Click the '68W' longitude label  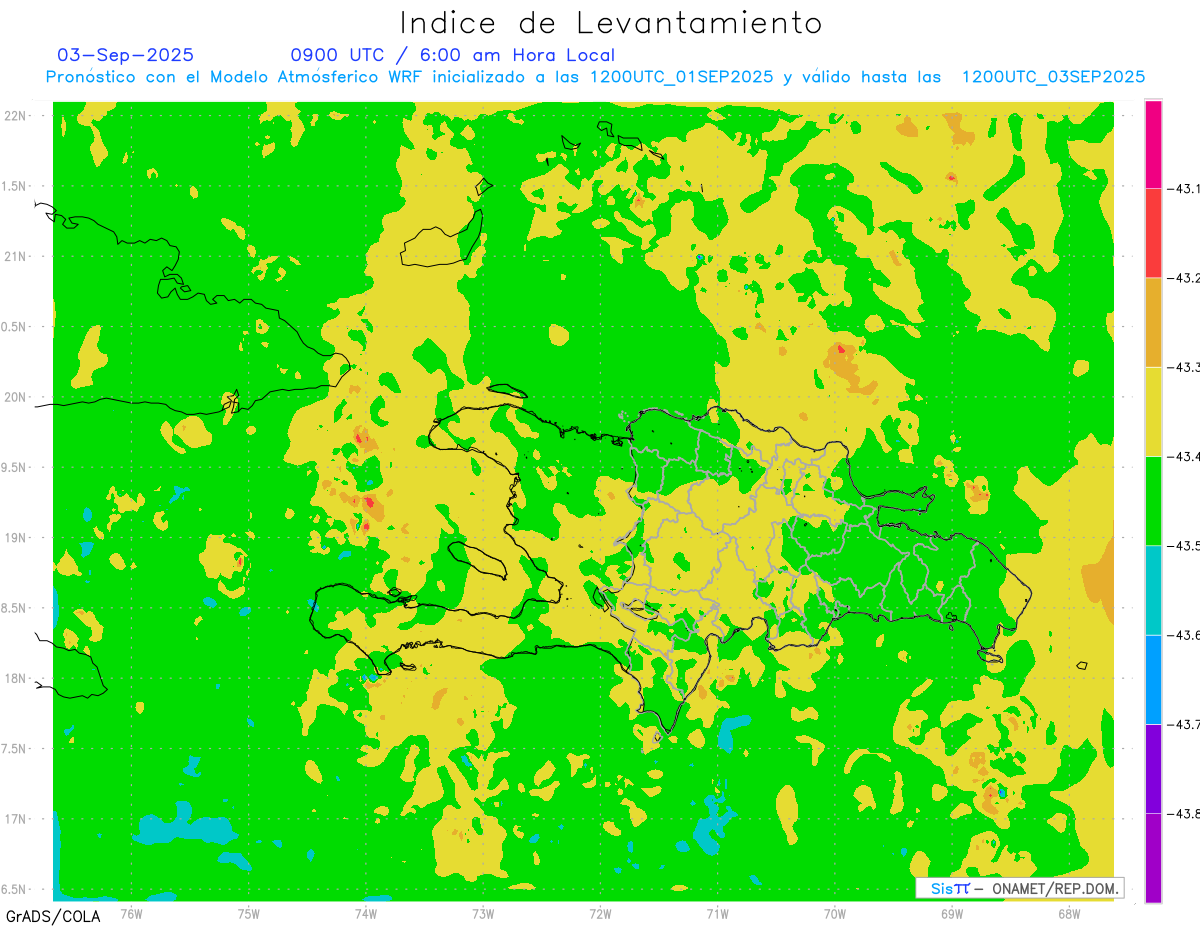point(1069,913)
